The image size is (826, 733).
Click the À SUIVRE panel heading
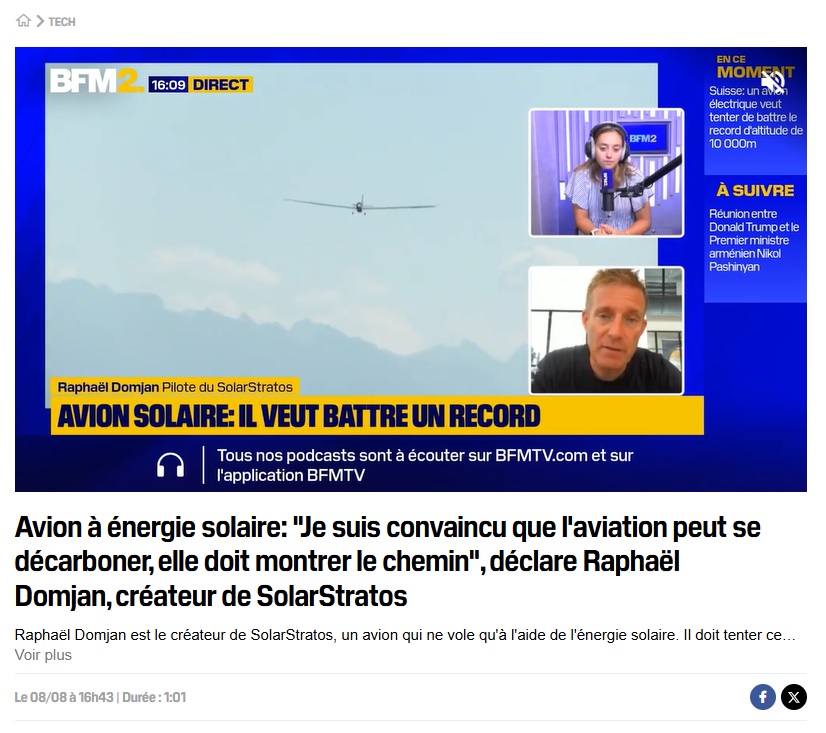(x=755, y=190)
